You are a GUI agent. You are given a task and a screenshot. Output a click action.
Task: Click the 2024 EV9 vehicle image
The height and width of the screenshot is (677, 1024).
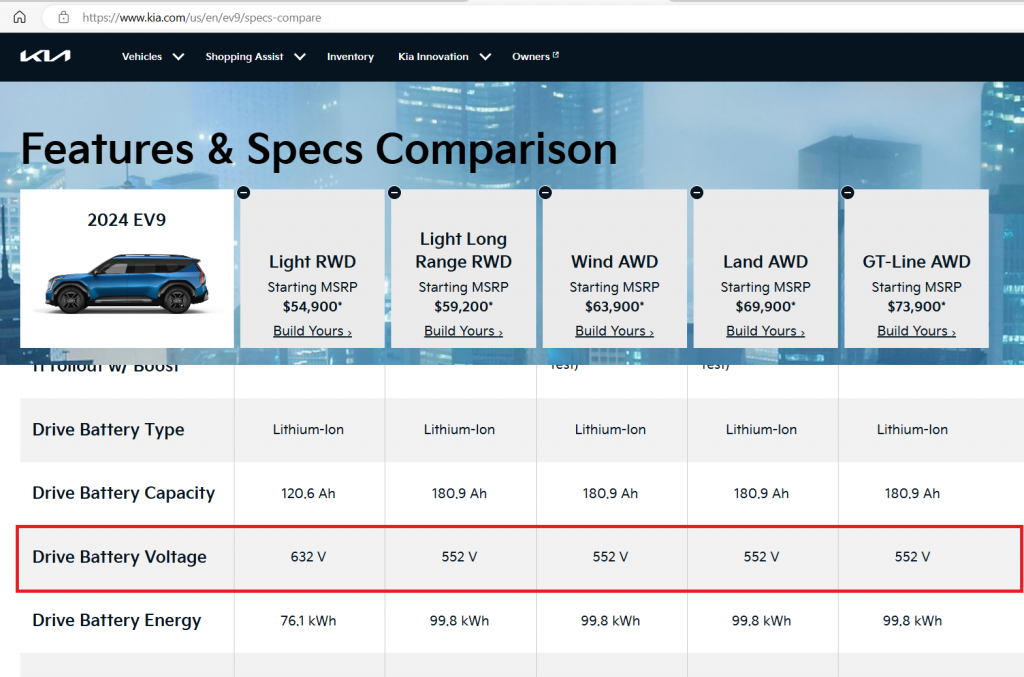pos(127,284)
